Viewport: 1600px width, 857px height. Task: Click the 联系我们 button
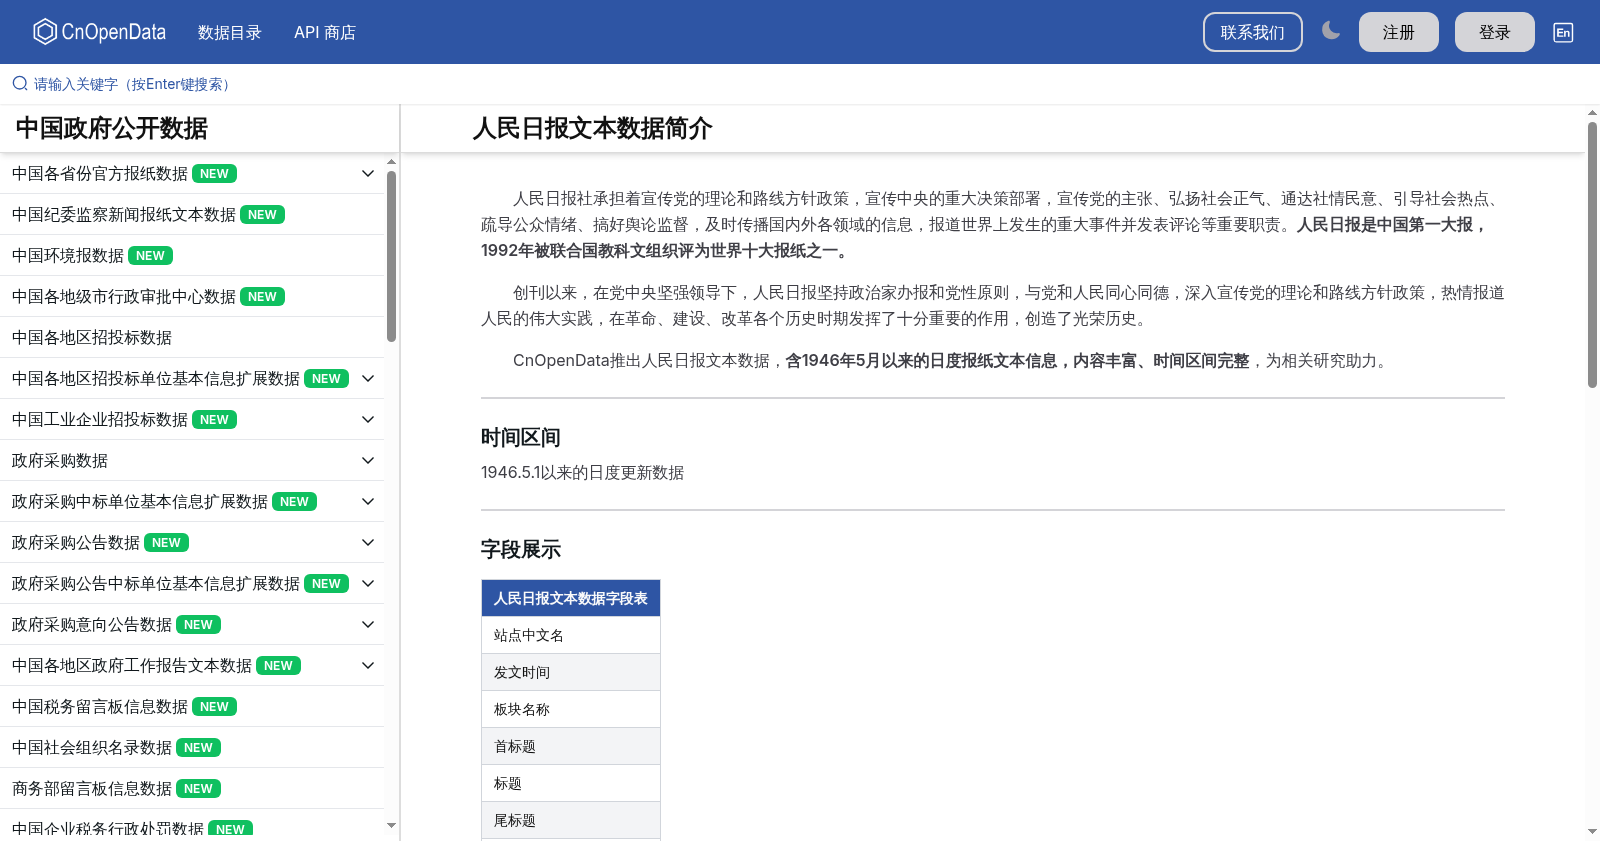point(1253,32)
